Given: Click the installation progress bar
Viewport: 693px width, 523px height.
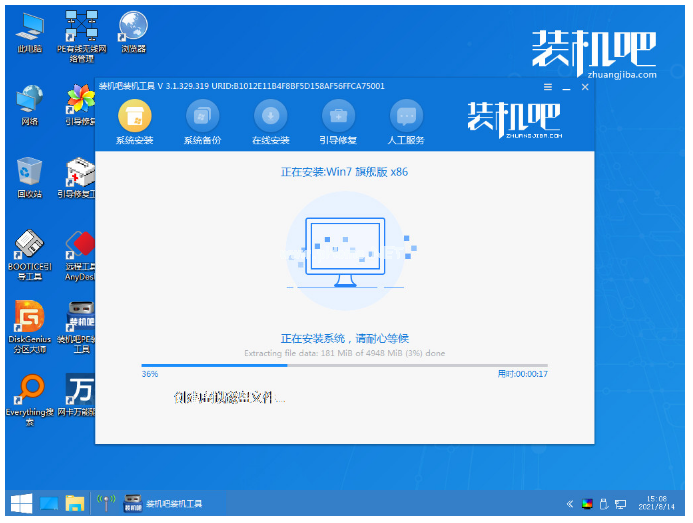Looking at the screenshot, I should (x=344, y=365).
